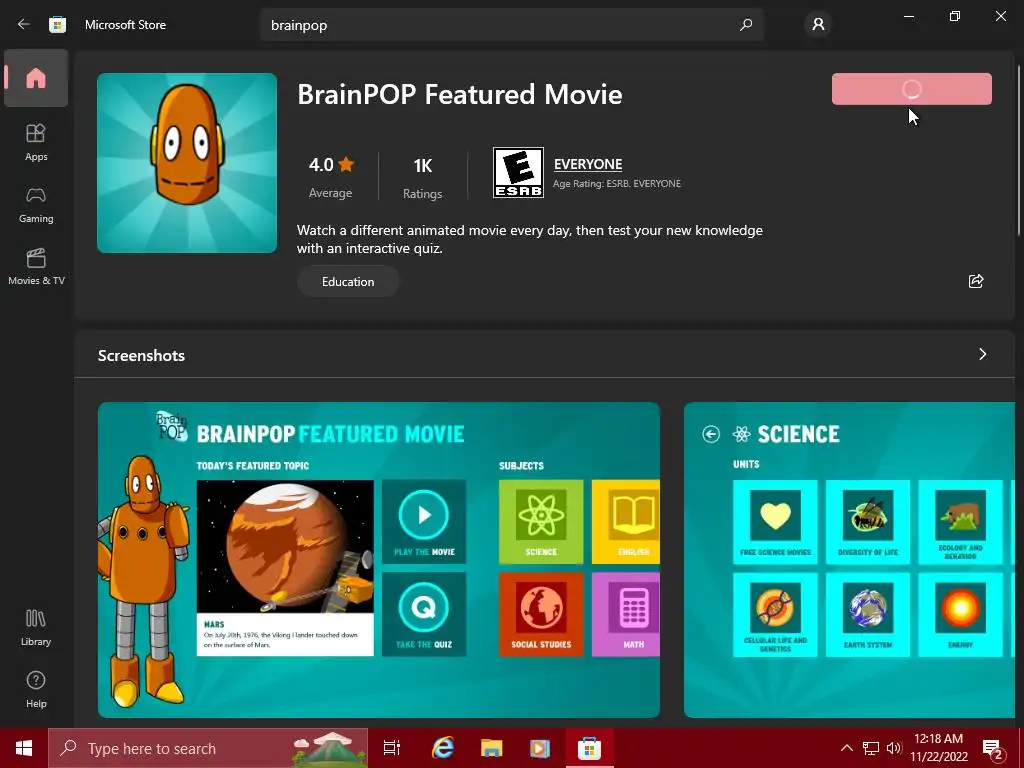Click the page vertical scrollbar

(1019, 150)
